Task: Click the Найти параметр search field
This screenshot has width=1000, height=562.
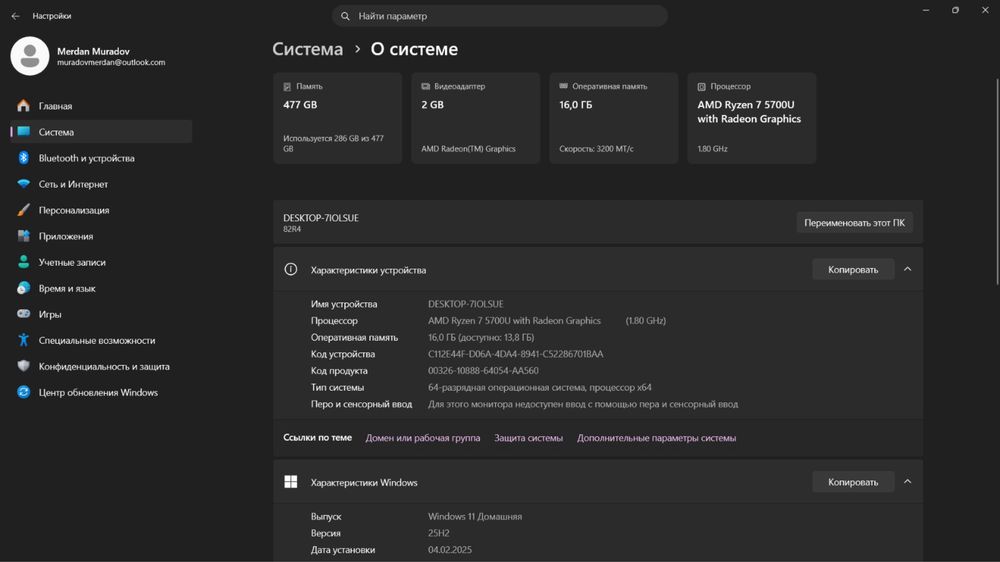Action: coord(499,16)
